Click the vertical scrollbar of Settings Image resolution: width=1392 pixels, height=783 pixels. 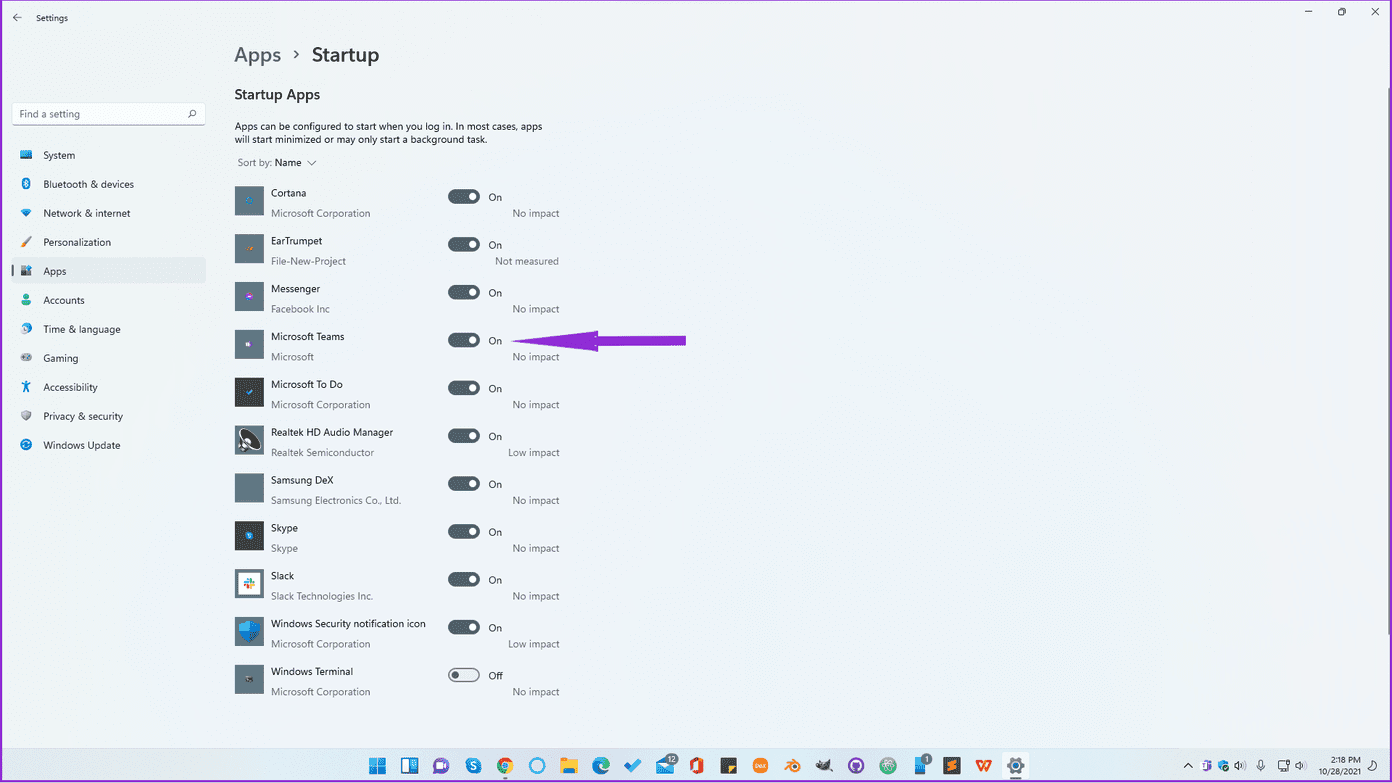pos(1388,360)
